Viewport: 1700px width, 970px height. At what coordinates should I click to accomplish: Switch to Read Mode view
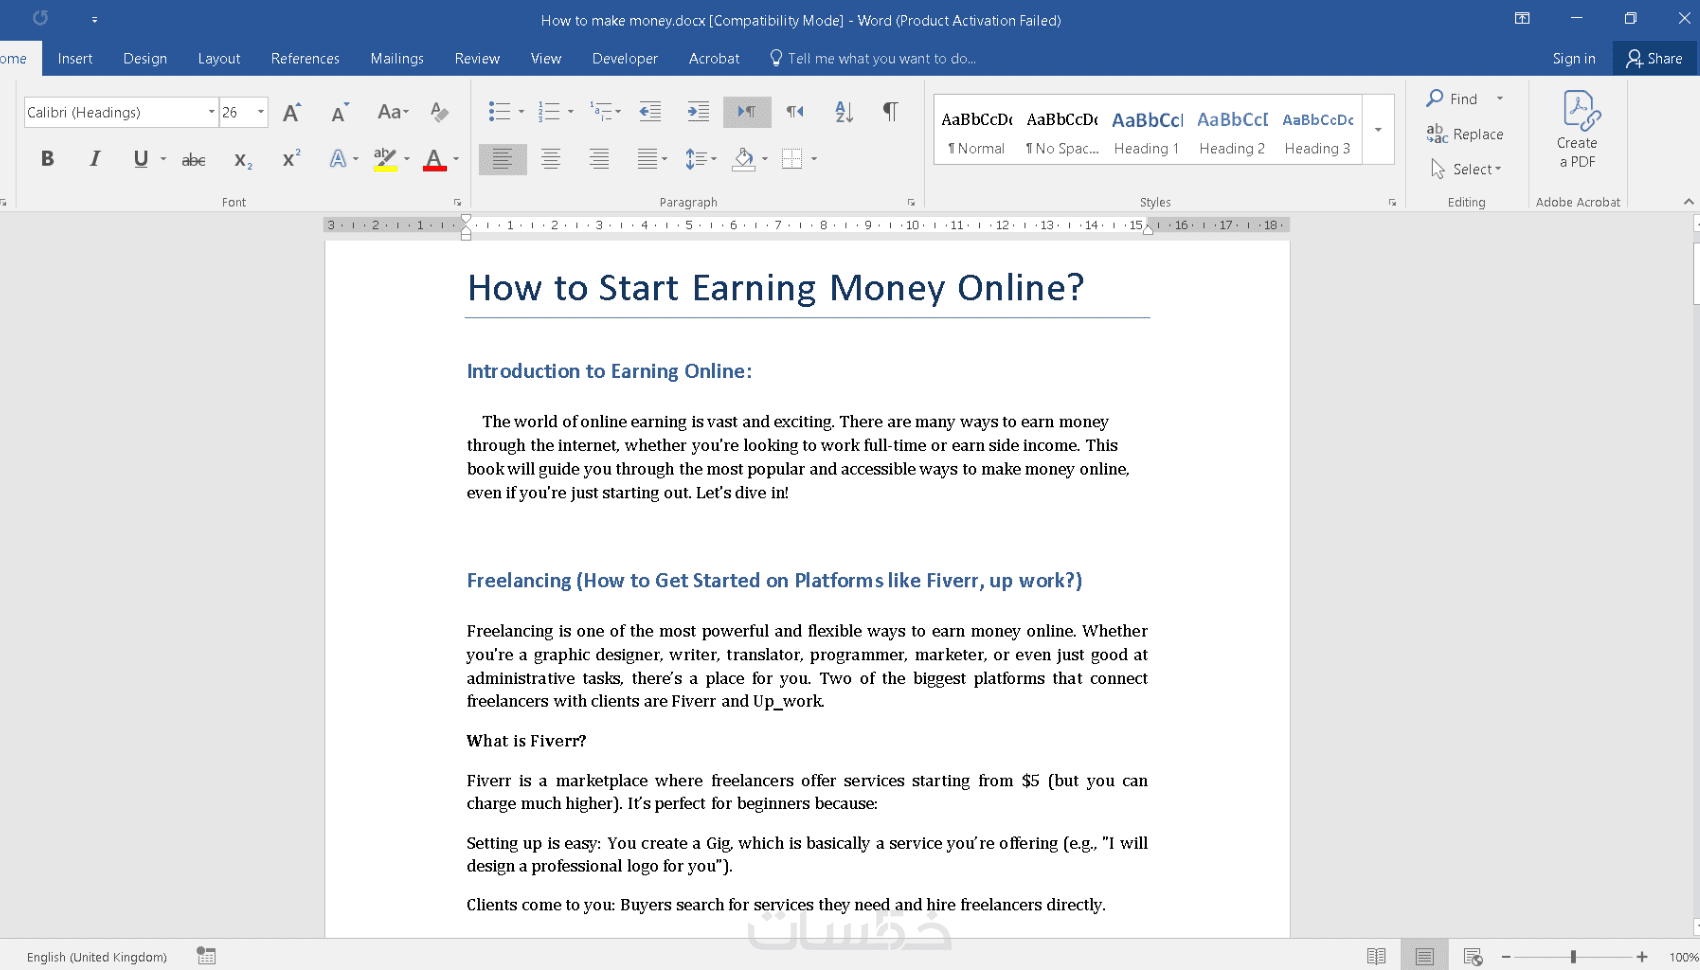coord(1376,956)
